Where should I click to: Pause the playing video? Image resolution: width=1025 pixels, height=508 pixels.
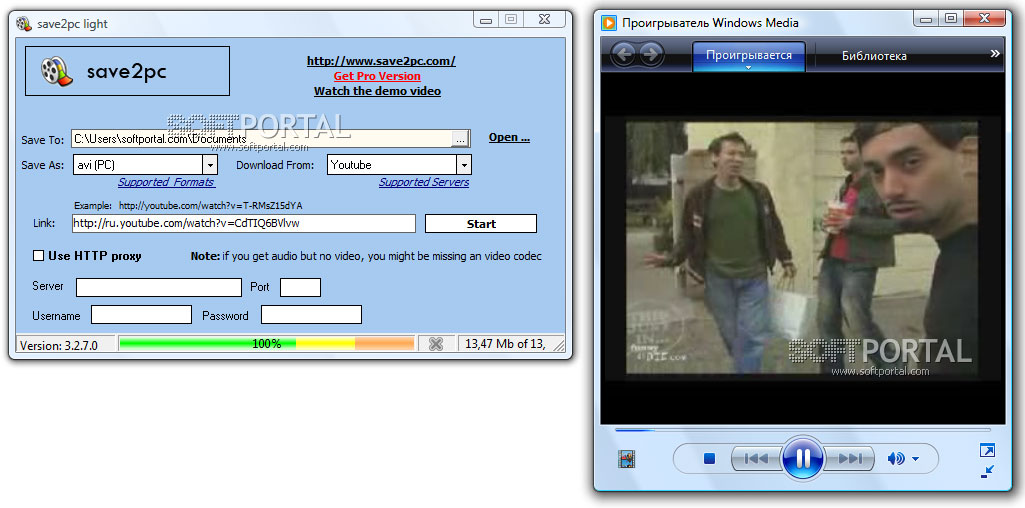click(803, 458)
